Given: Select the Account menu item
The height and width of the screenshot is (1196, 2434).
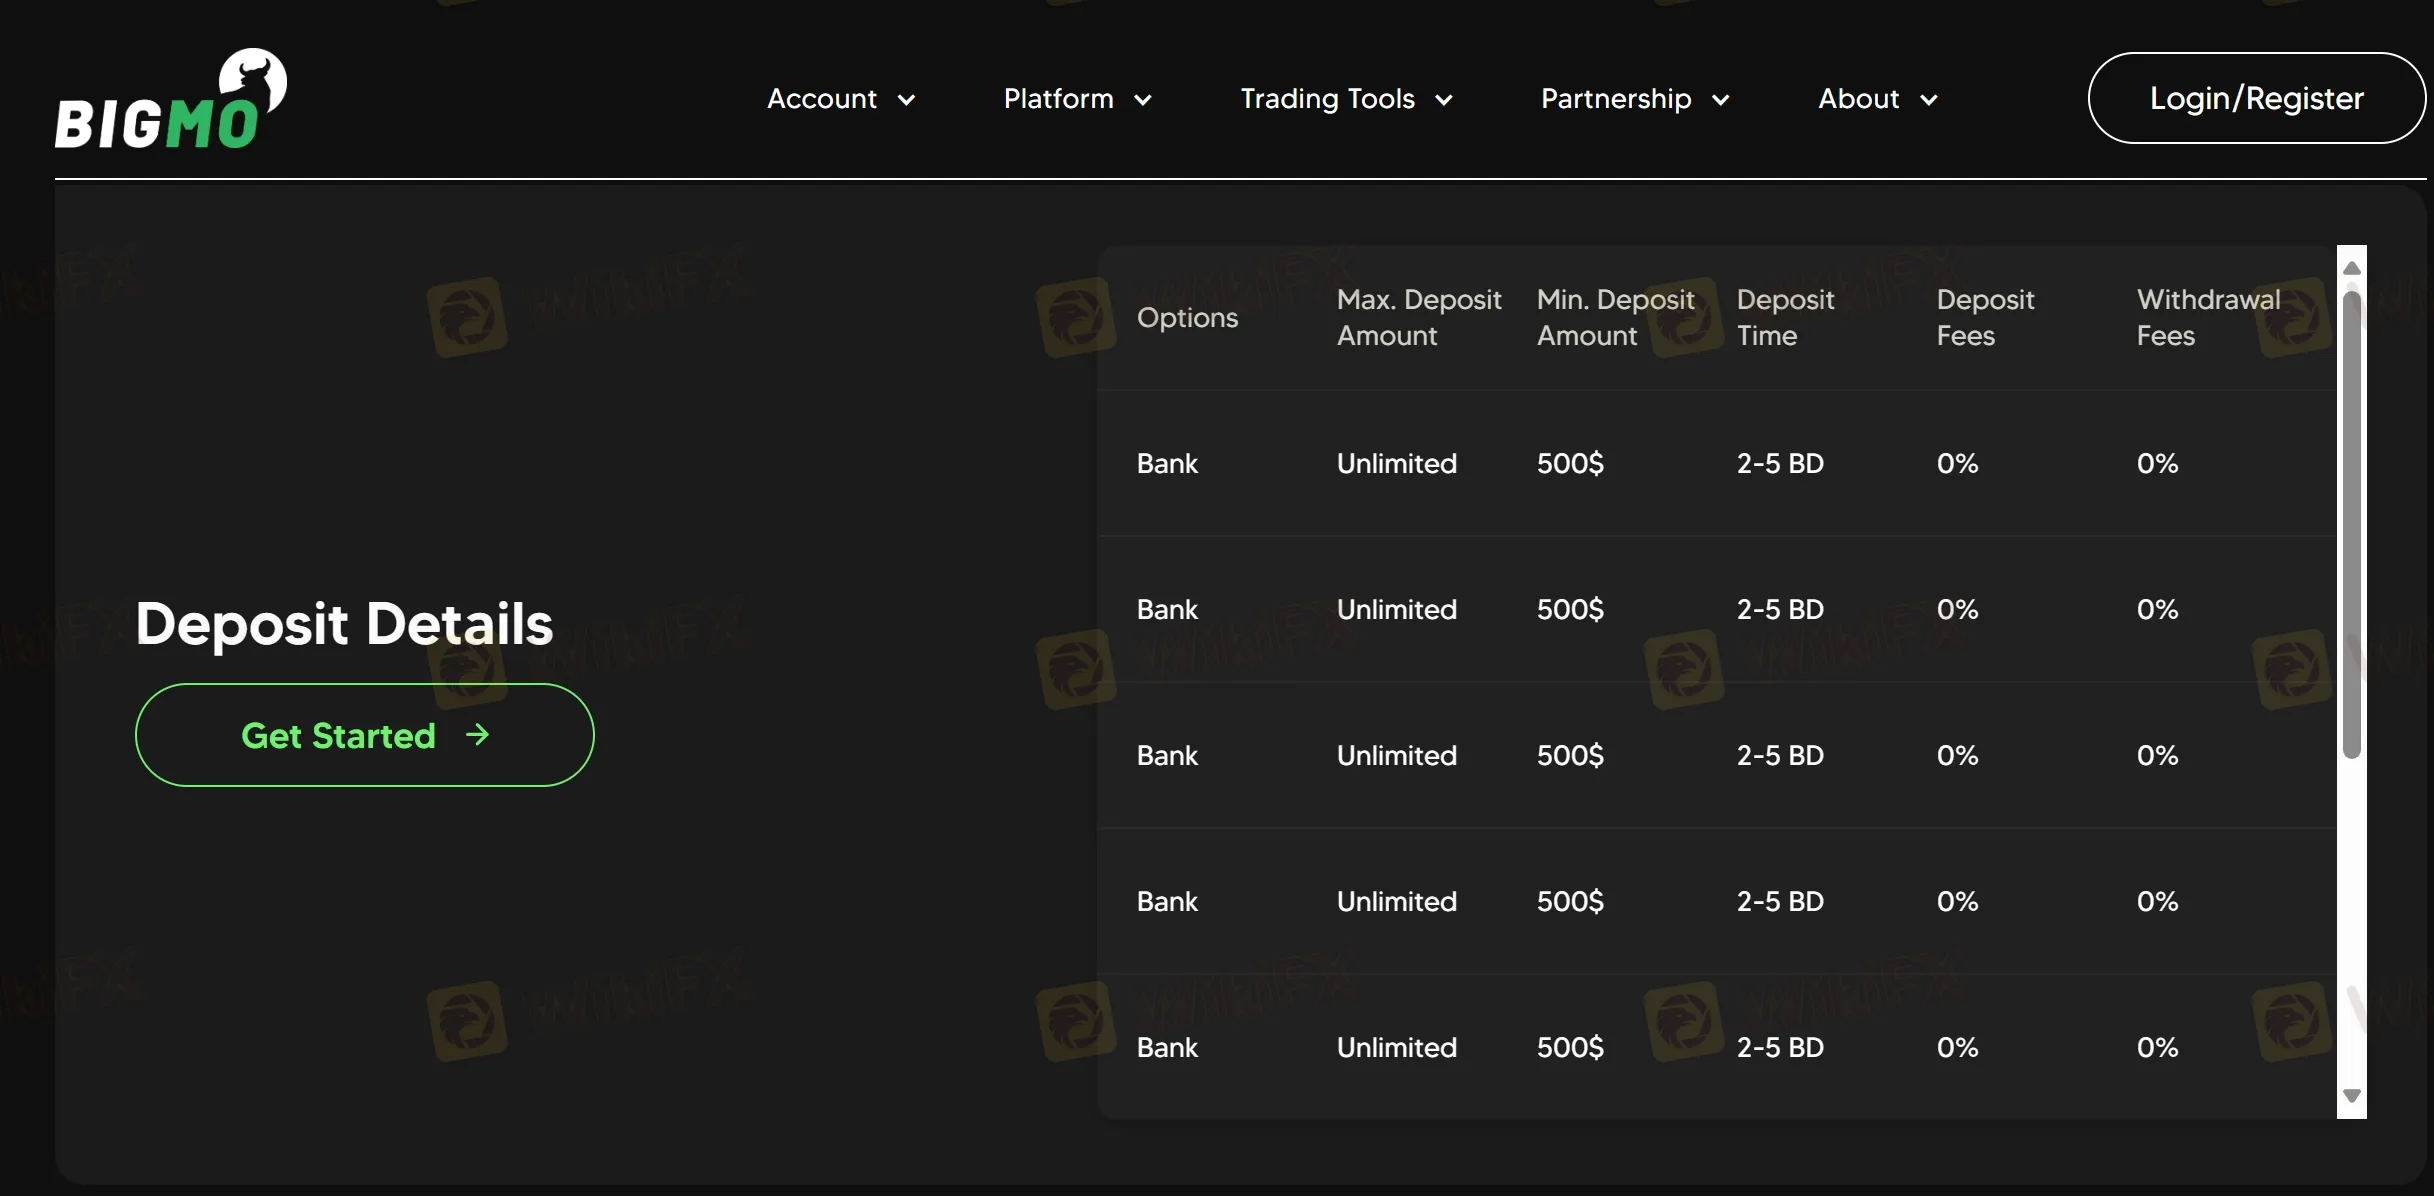Looking at the screenshot, I should point(821,99).
